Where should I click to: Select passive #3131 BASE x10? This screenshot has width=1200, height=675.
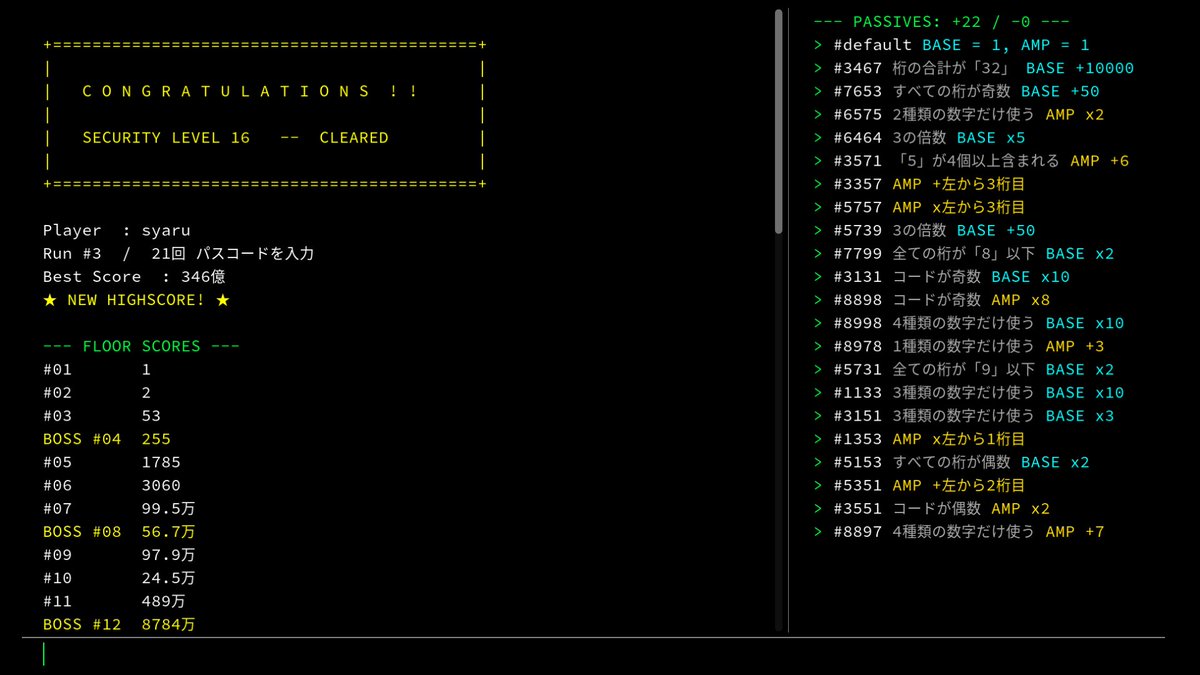point(941,277)
